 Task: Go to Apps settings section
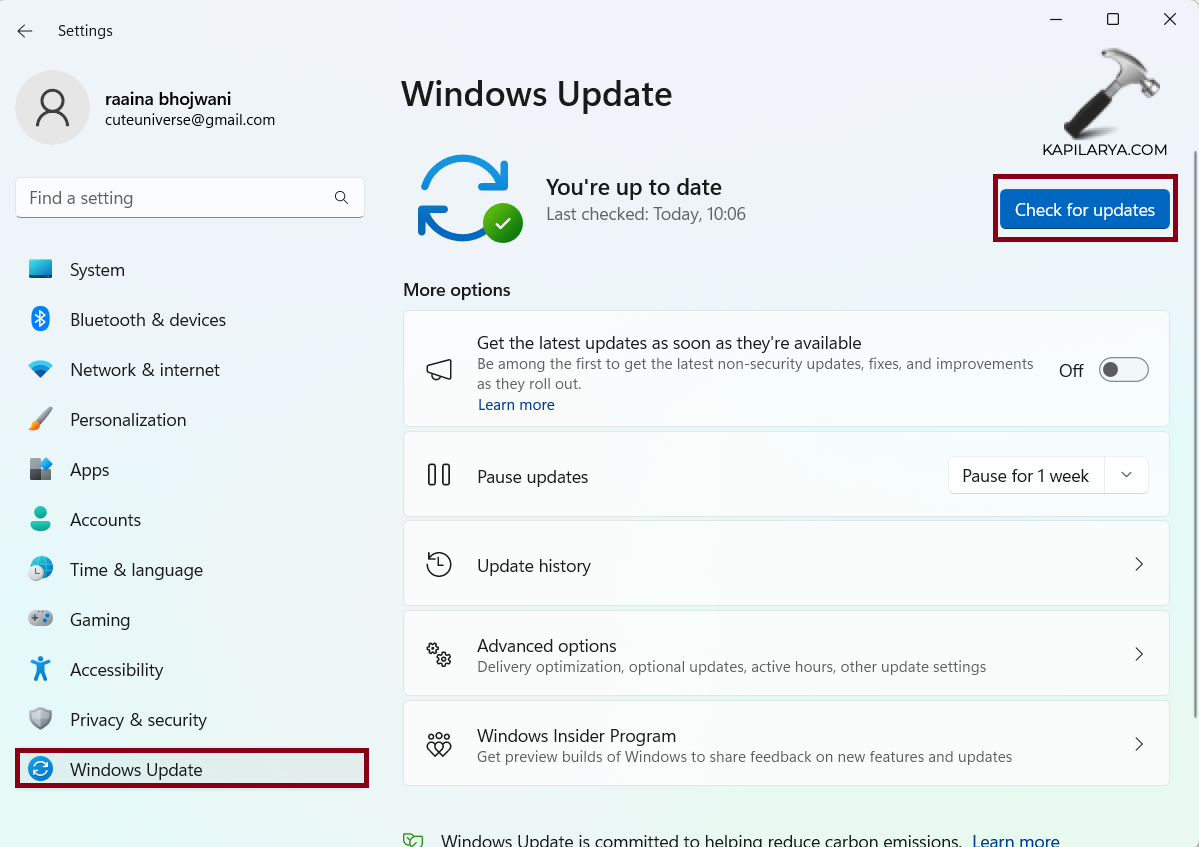(89, 470)
